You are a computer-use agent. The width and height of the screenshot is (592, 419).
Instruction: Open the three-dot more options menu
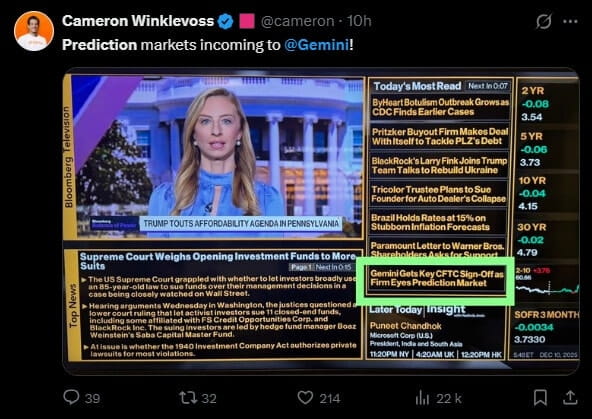570,22
